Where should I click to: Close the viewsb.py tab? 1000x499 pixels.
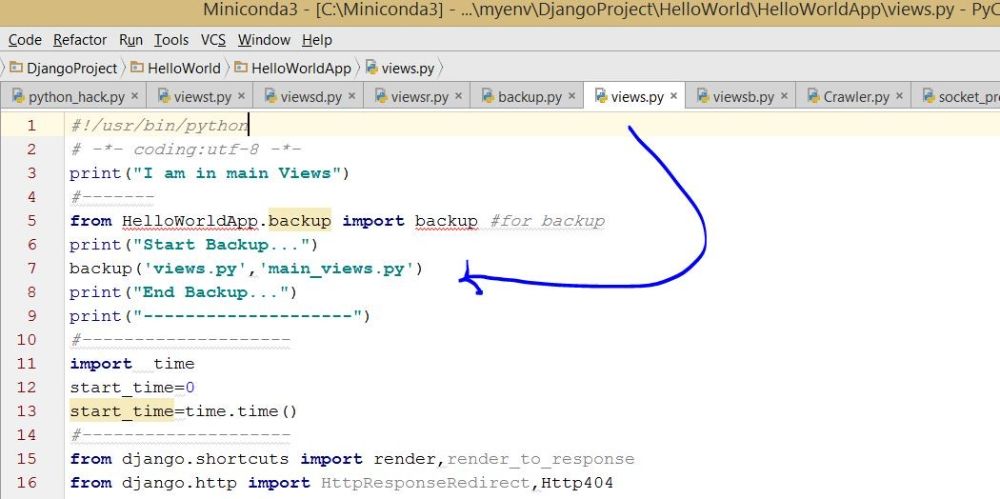(x=784, y=96)
